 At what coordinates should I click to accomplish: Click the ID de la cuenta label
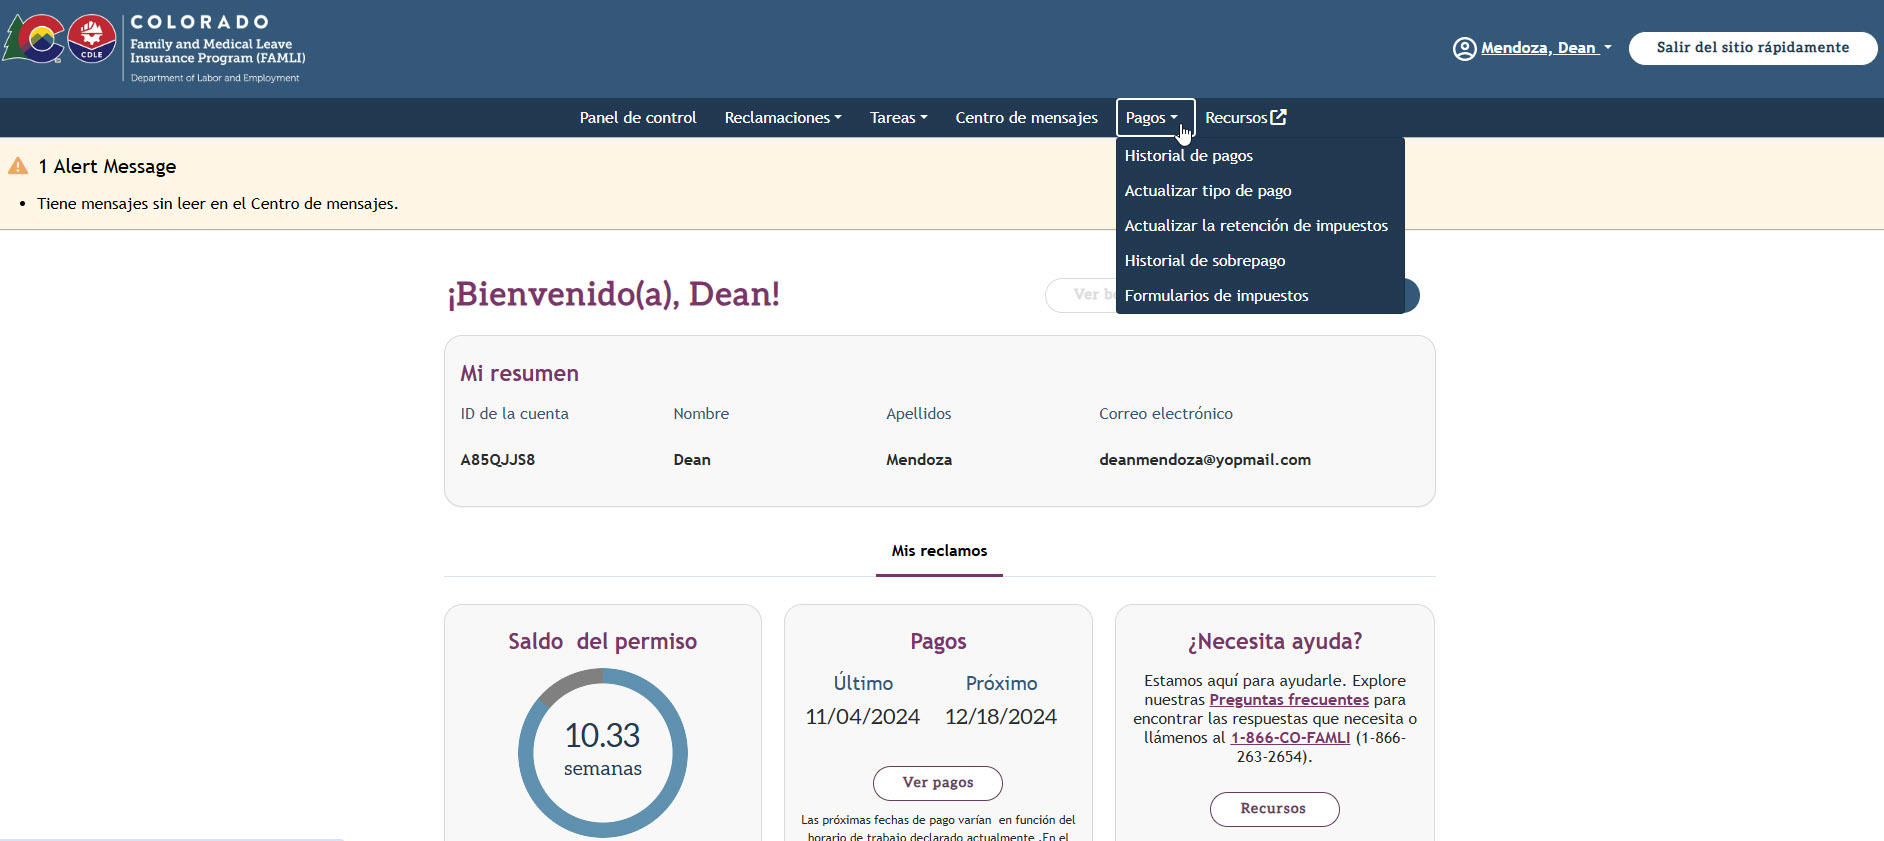514,414
